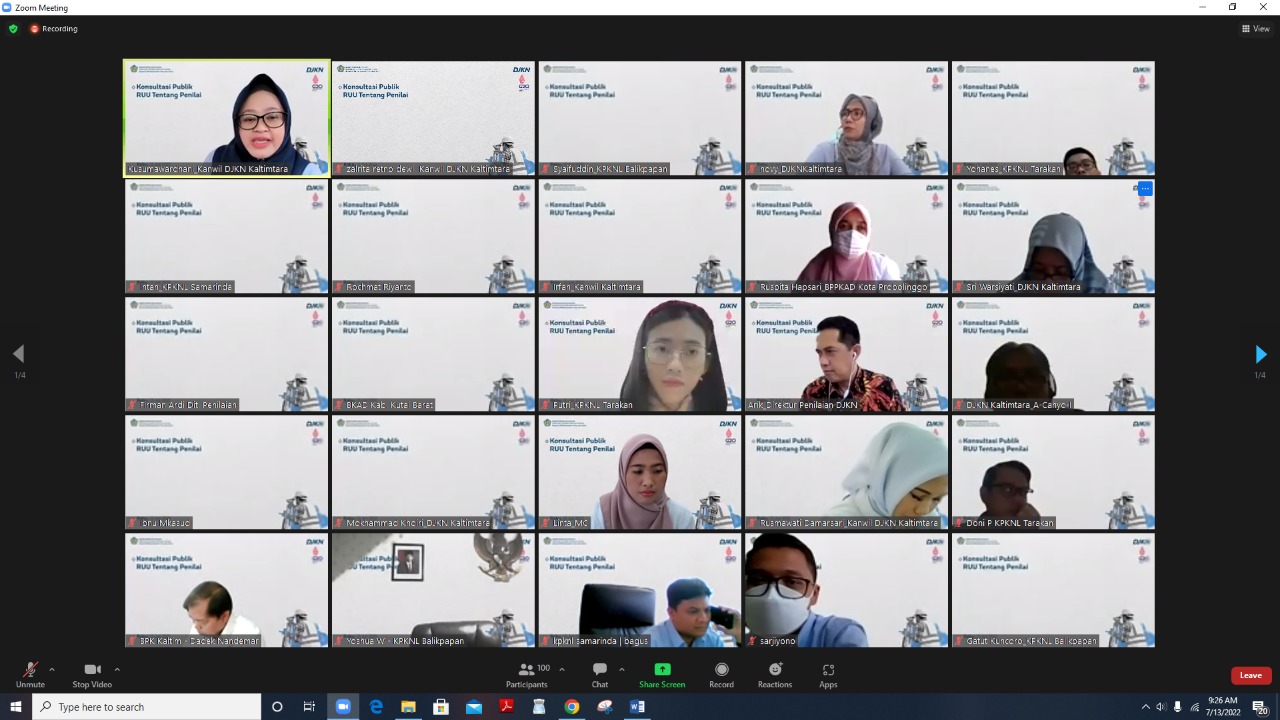The image size is (1280, 720).
Task: Expand audio options arrow next to Unmute
Action: coord(52,670)
